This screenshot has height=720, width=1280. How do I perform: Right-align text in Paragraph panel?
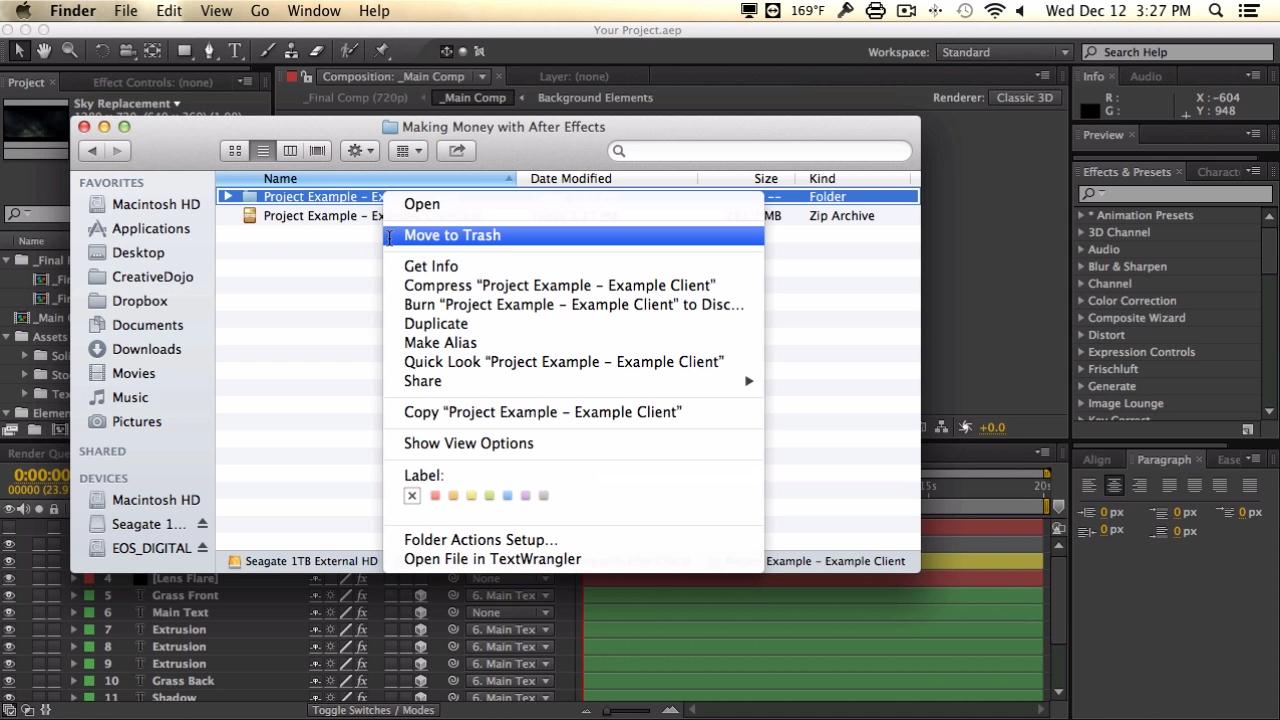pos(1139,485)
